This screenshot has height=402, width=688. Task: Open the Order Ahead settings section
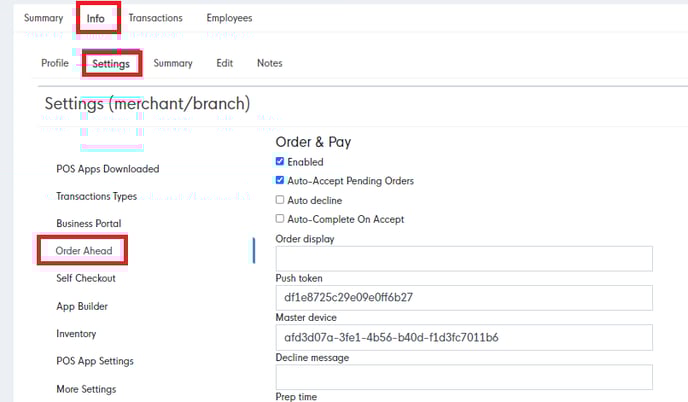[x=84, y=250]
